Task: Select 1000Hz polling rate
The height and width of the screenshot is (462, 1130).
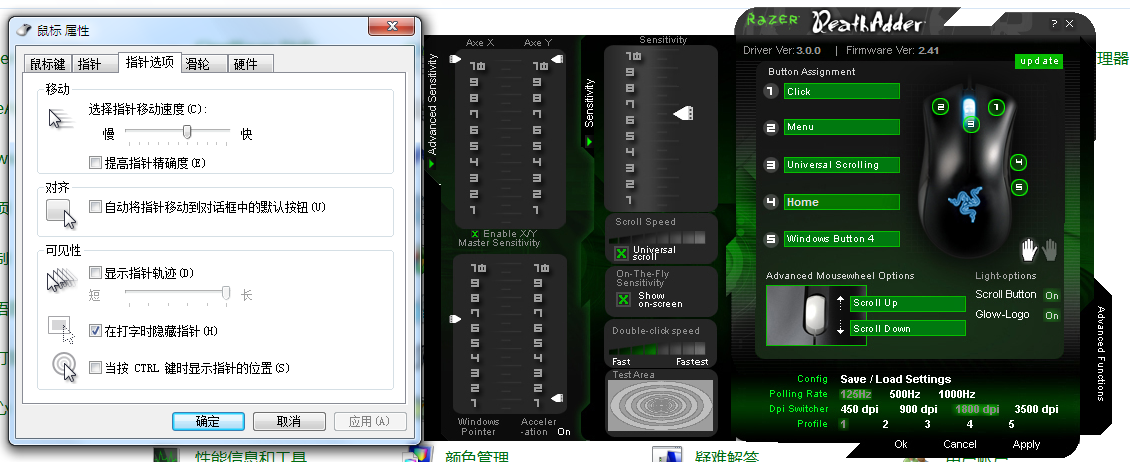Action: (x=957, y=394)
